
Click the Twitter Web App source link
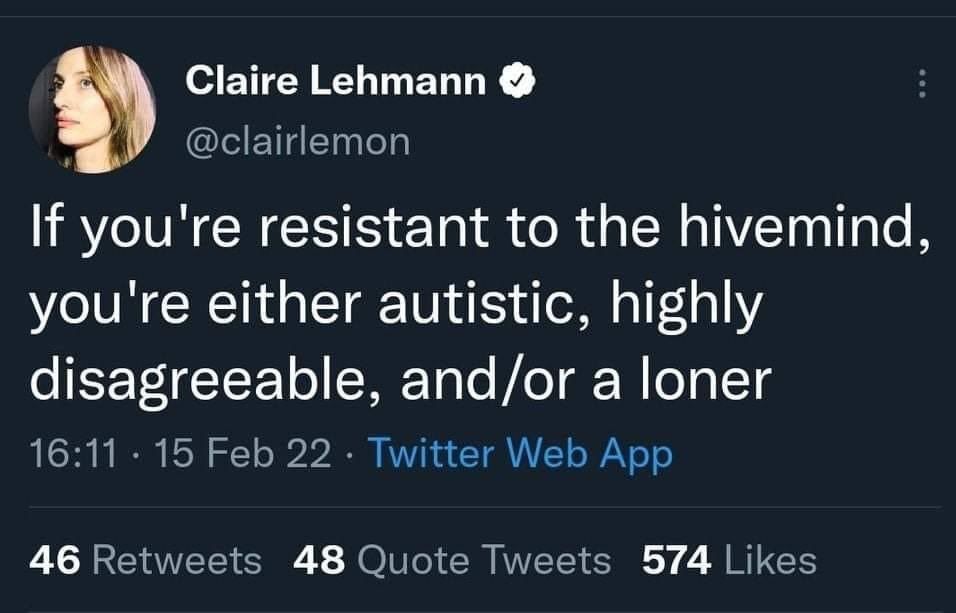(520, 455)
